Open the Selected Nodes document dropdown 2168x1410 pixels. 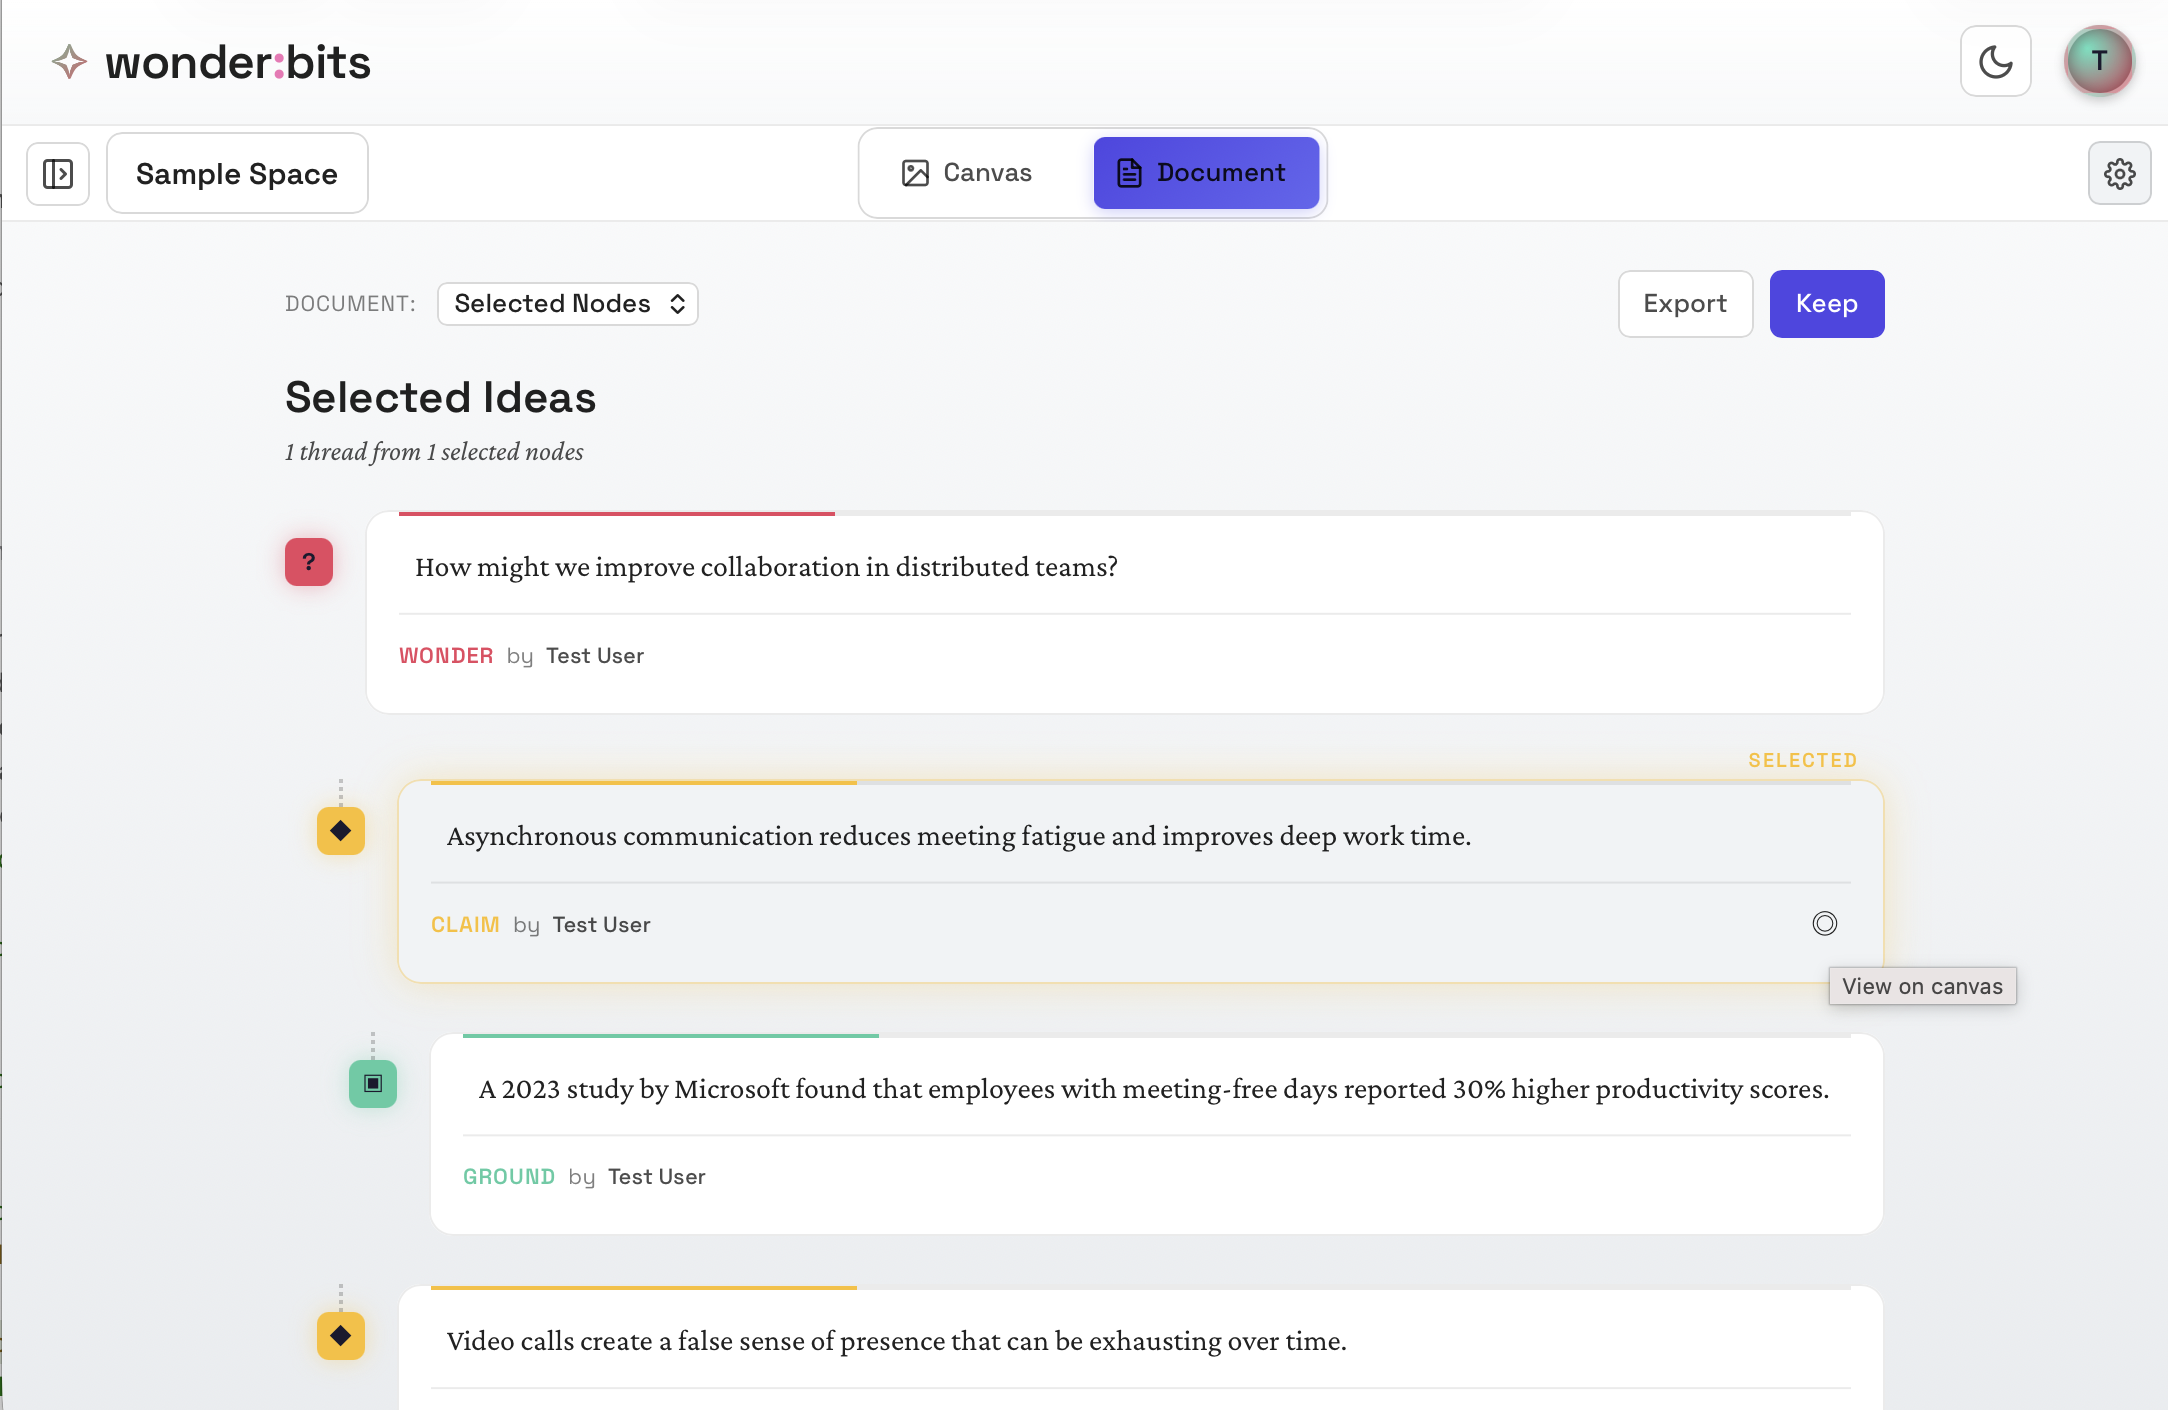click(567, 304)
